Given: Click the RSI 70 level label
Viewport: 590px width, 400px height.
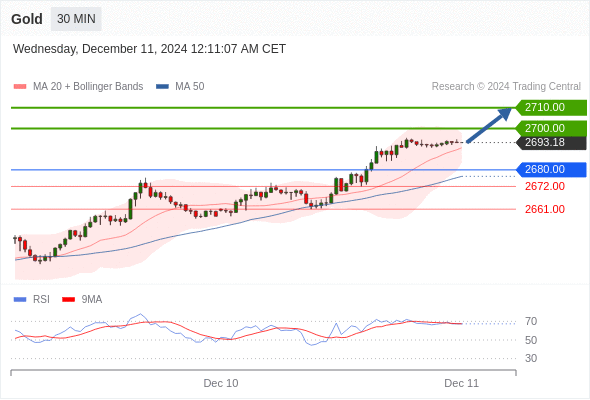Looking at the screenshot, I should point(531,321).
